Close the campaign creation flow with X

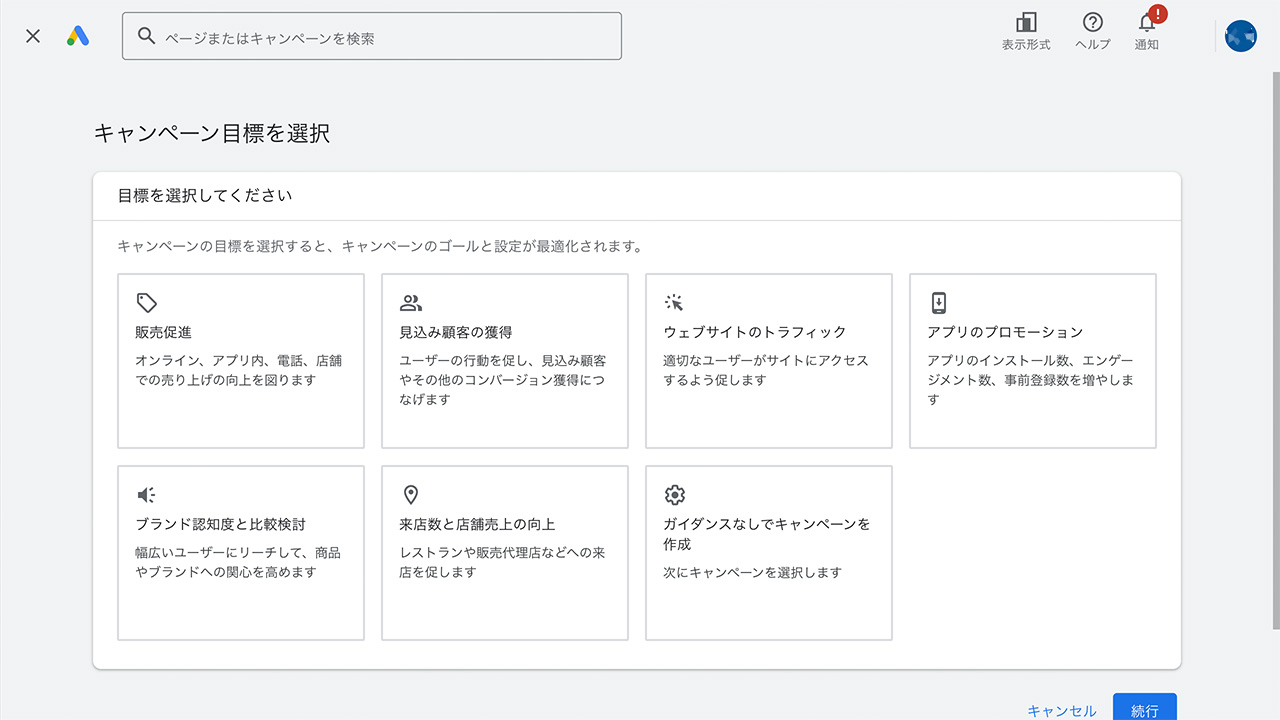click(32, 35)
